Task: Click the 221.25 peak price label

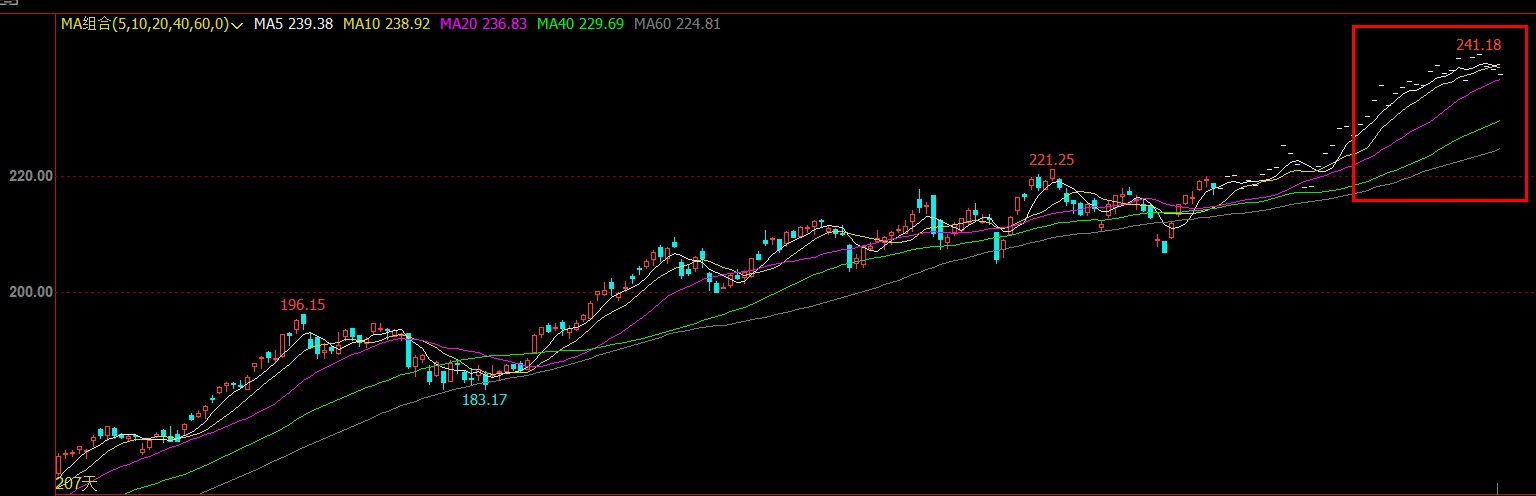Action: pyautogui.click(x=1052, y=160)
